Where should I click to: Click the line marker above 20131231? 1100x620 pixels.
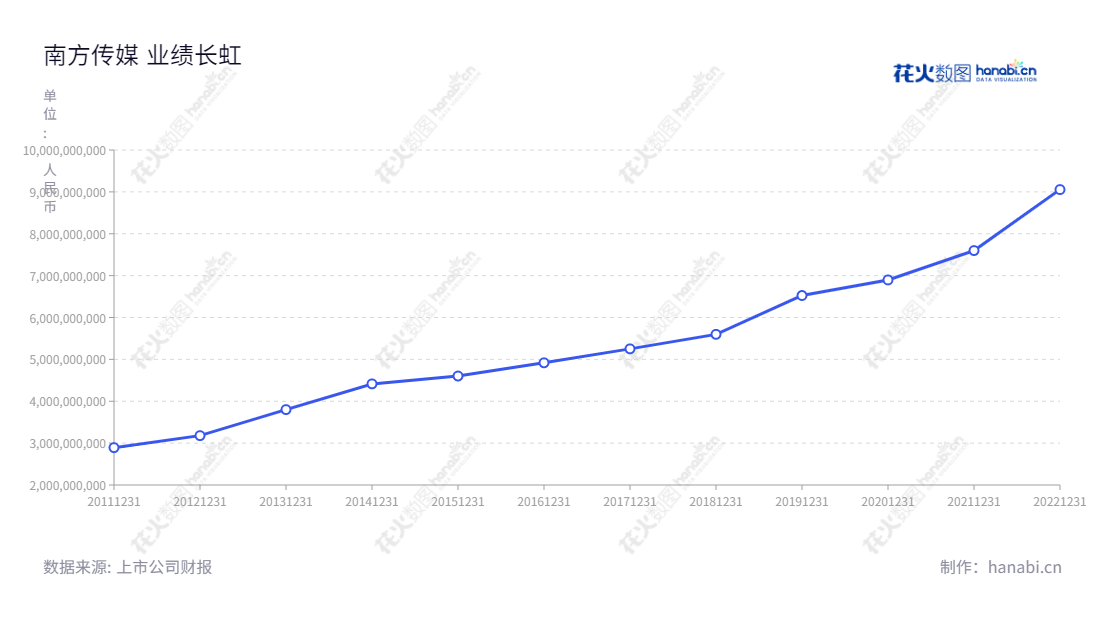[286, 410]
